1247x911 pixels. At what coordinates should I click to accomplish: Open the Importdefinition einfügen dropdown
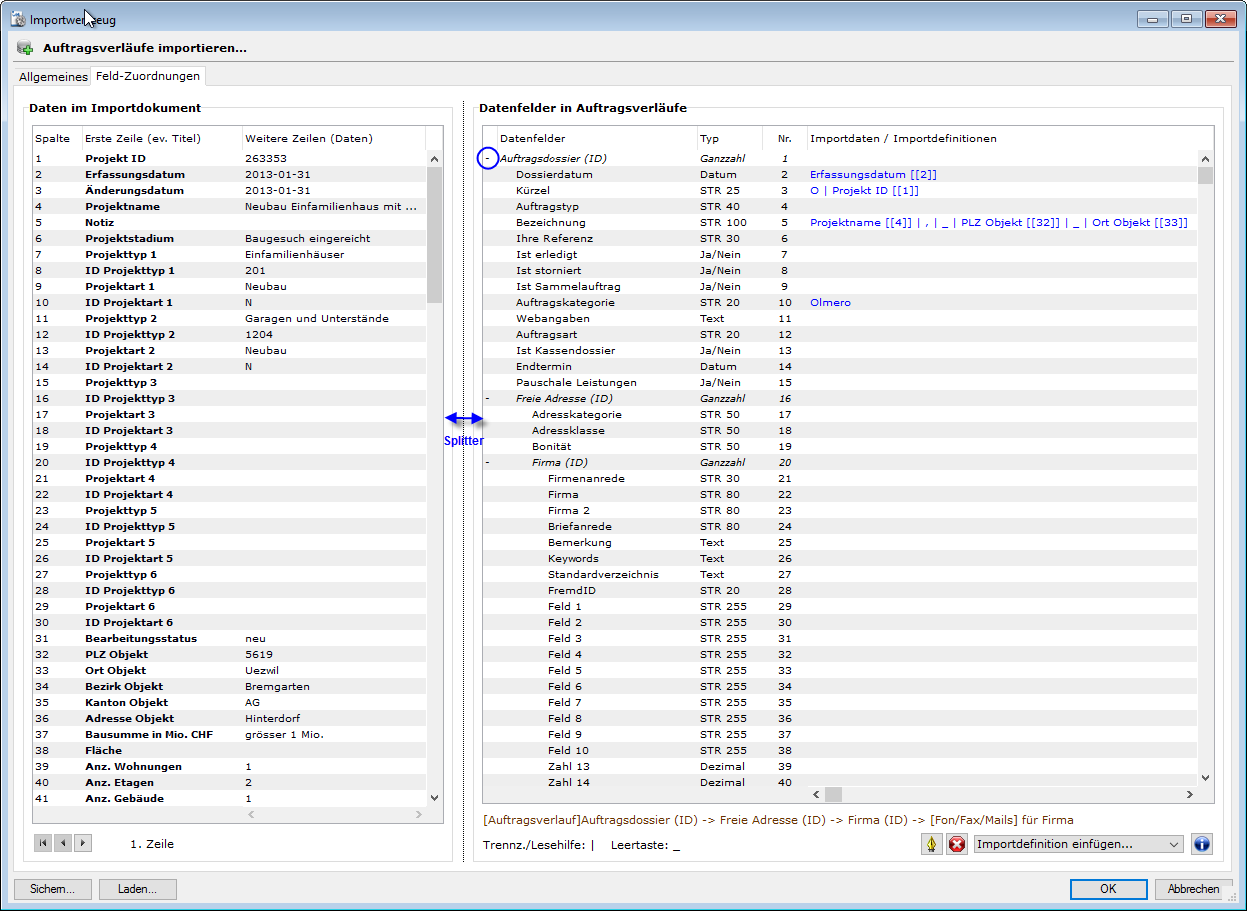click(x=1078, y=844)
